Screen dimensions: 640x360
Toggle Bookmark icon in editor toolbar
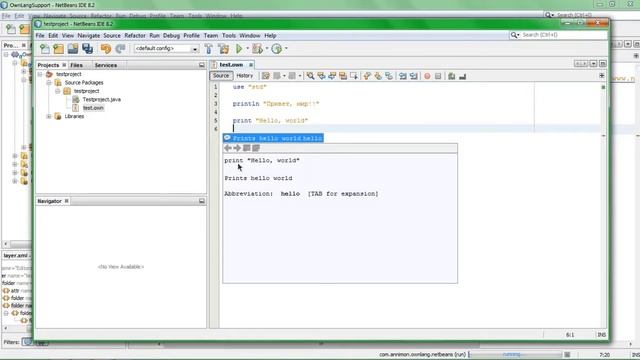tap(389, 76)
